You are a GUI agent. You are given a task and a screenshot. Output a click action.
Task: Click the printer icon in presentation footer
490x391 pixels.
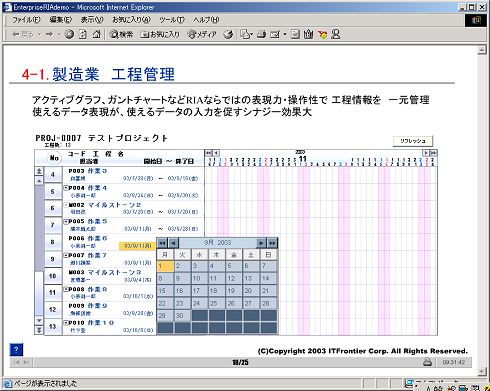coord(427,362)
